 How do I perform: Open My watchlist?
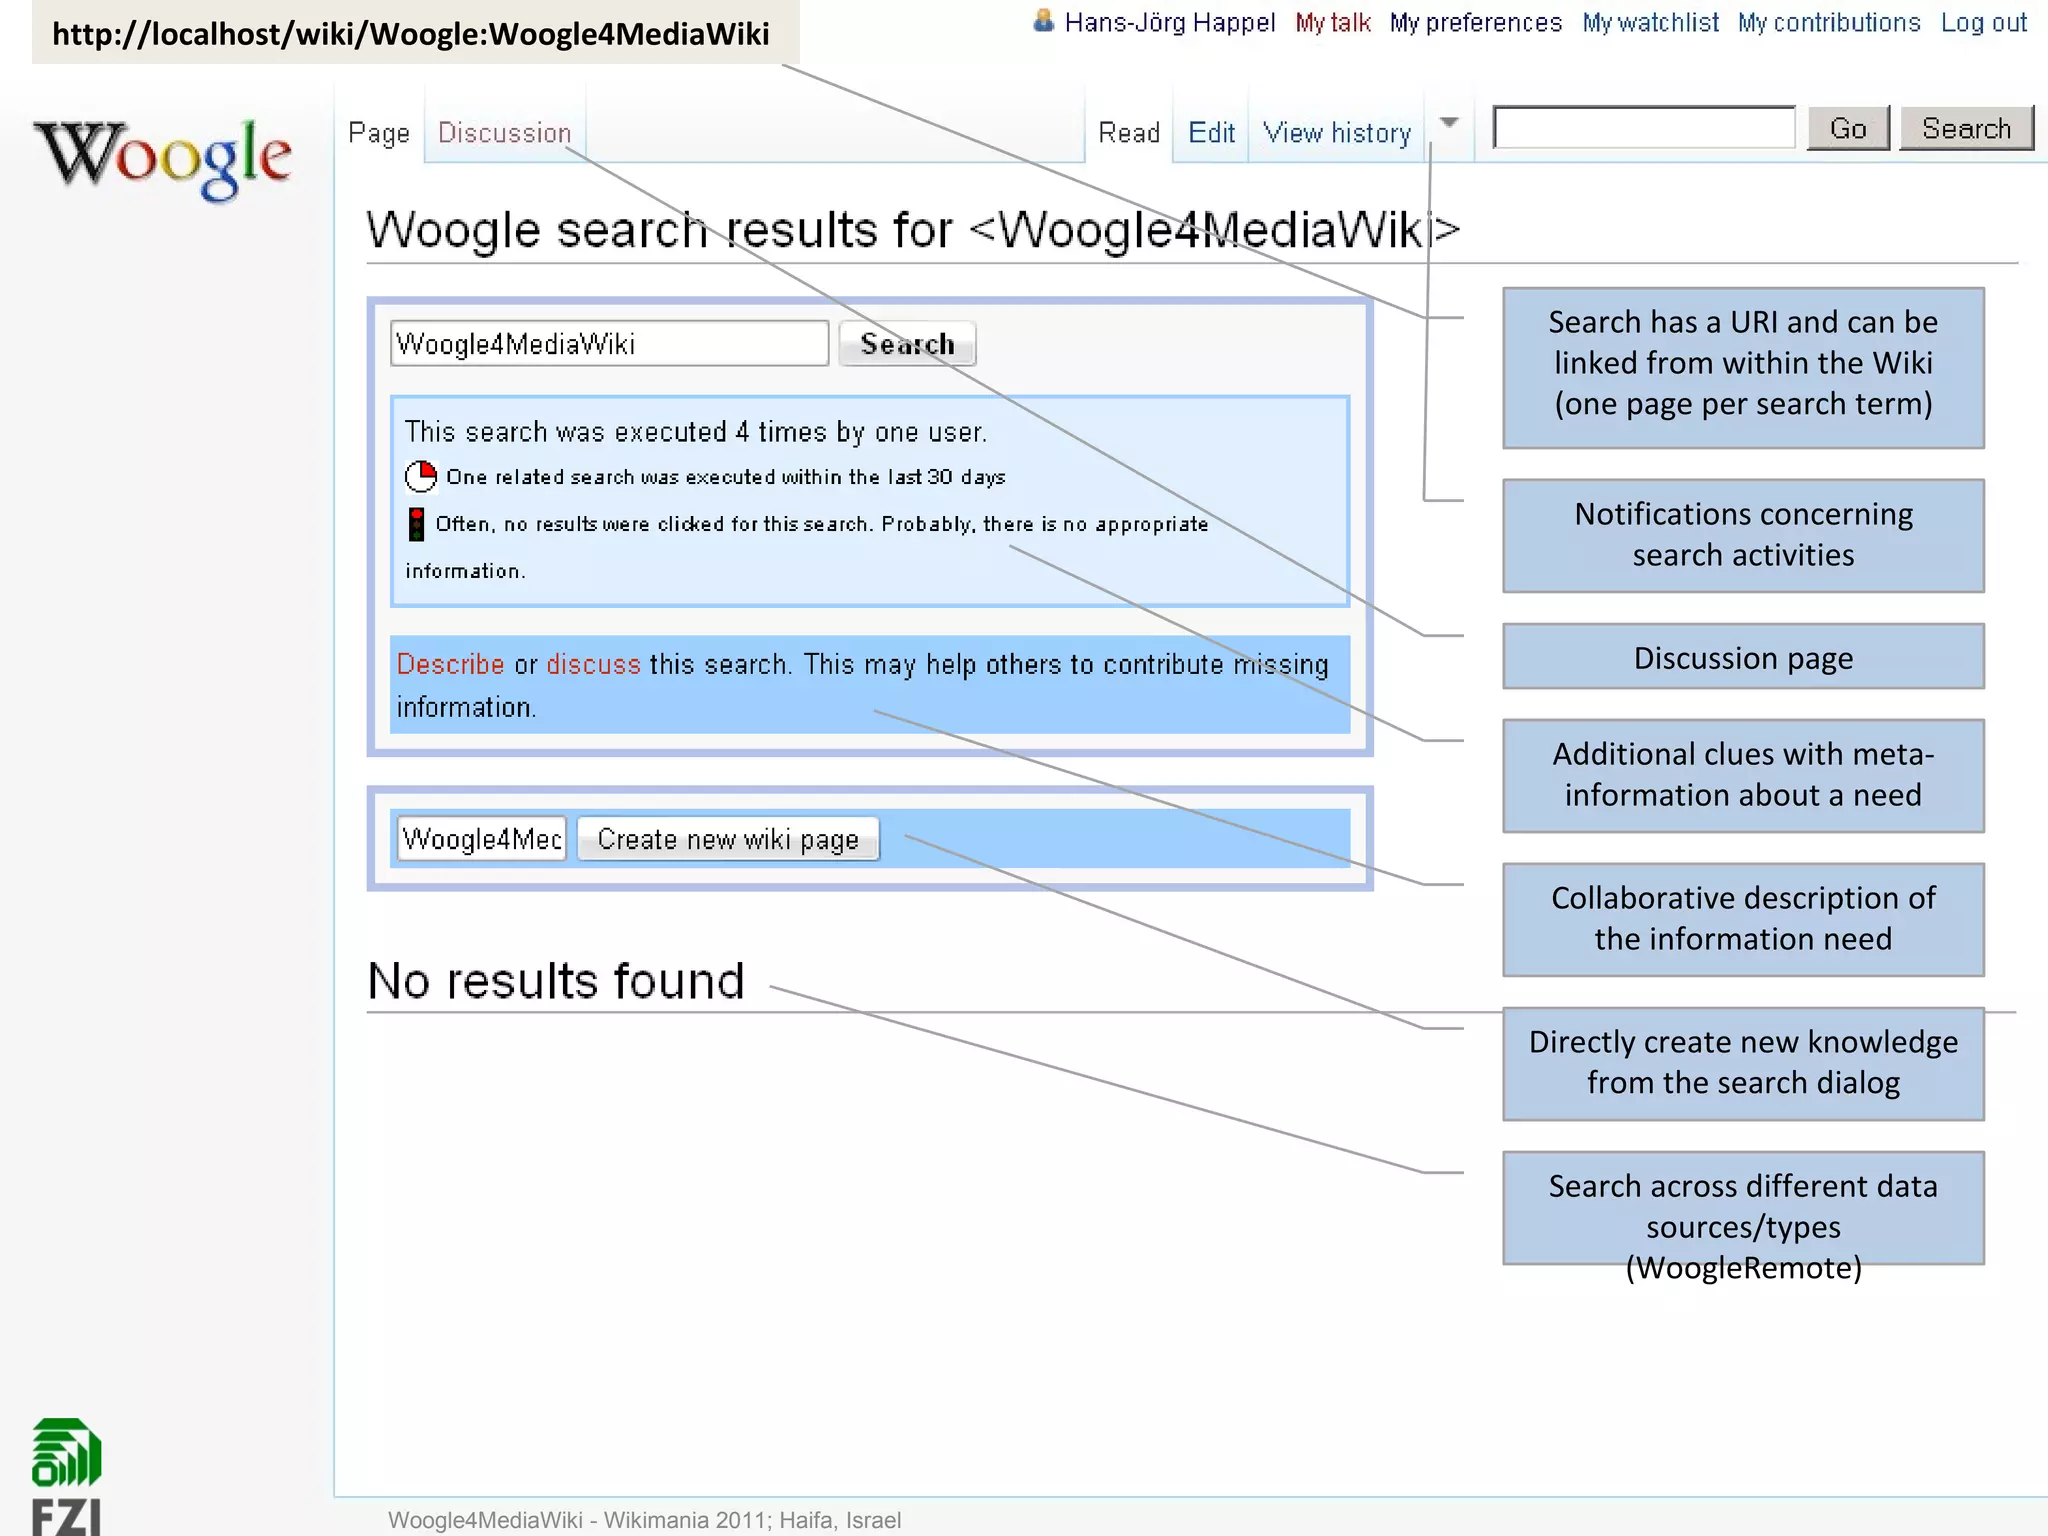pyautogui.click(x=1650, y=23)
